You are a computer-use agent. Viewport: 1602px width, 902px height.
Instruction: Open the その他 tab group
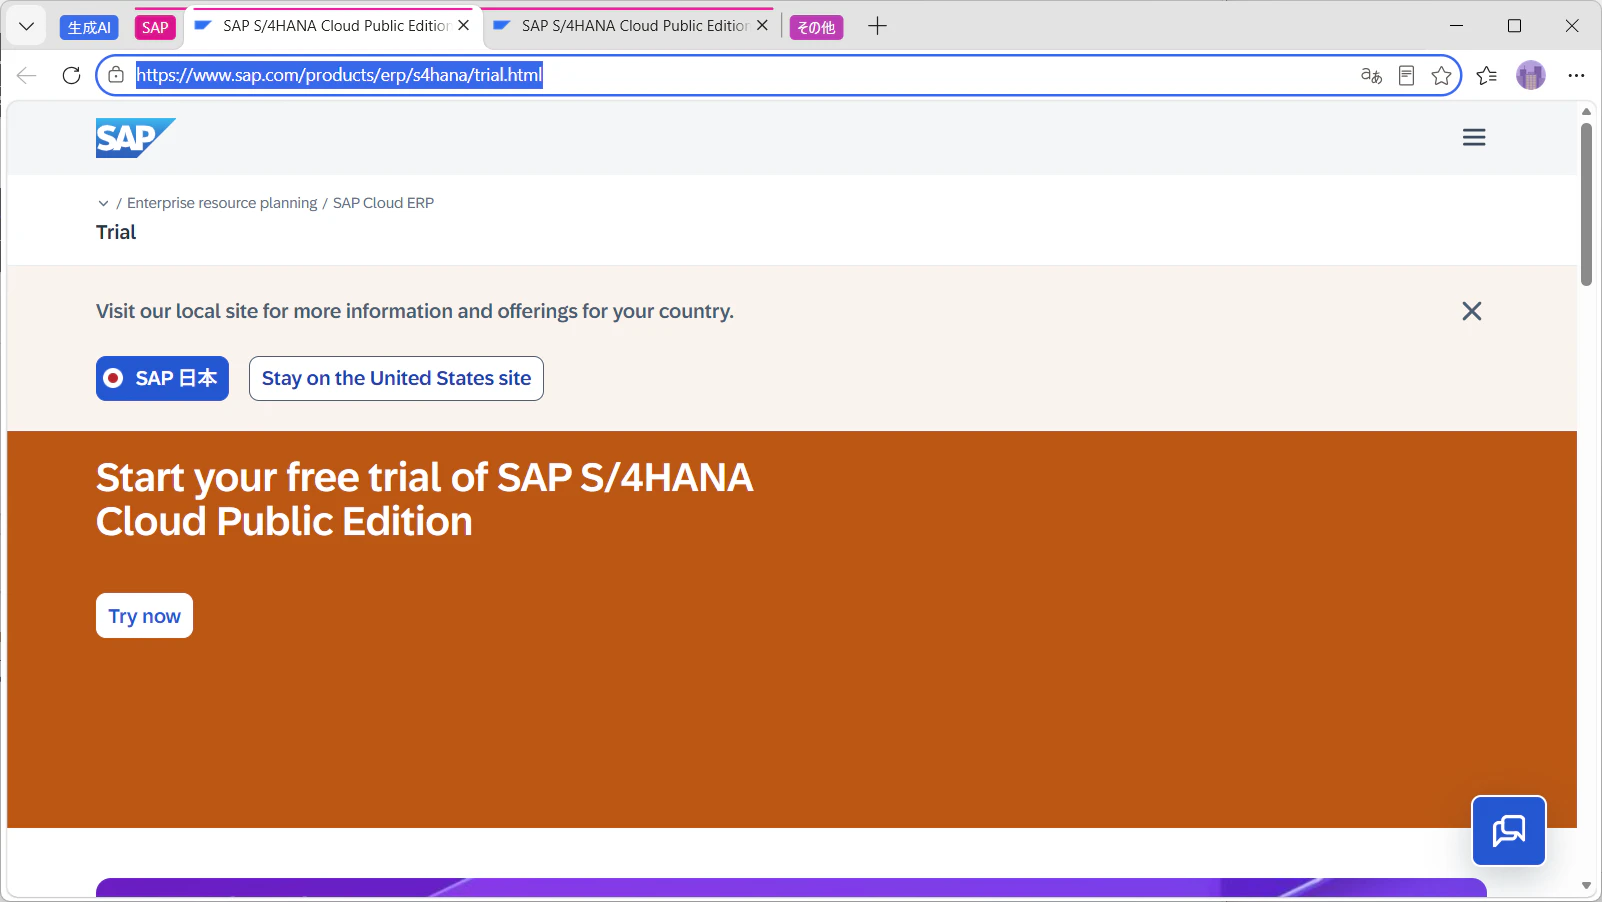816,27
